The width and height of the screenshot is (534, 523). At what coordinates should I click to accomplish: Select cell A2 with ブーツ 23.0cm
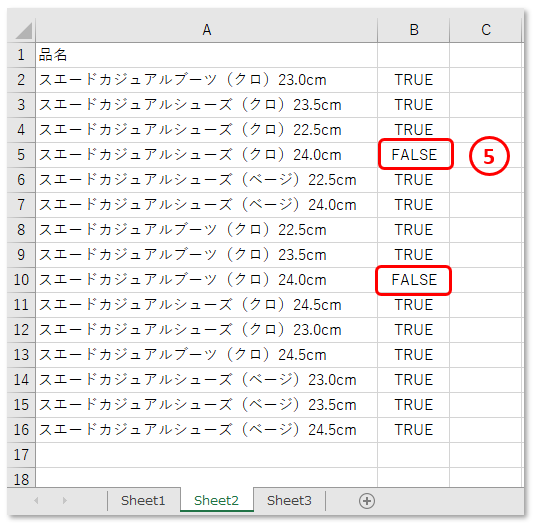pos(206,80)
